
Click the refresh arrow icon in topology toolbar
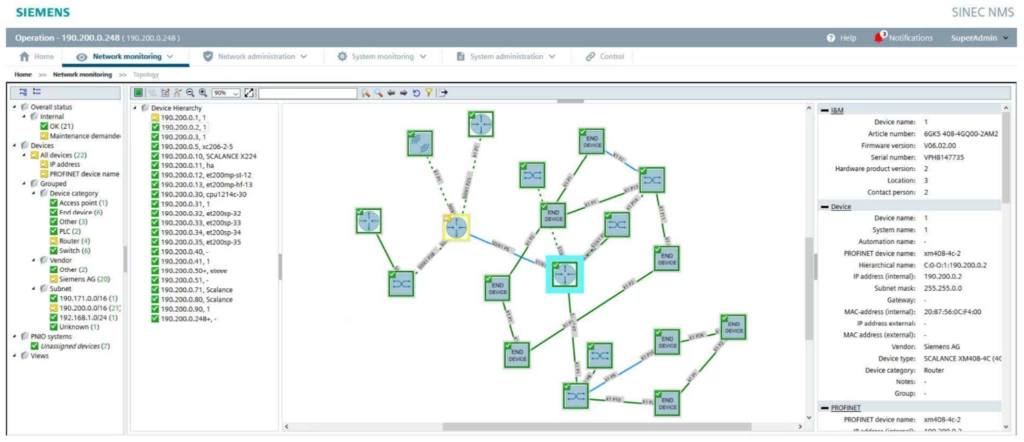[415, 93]
